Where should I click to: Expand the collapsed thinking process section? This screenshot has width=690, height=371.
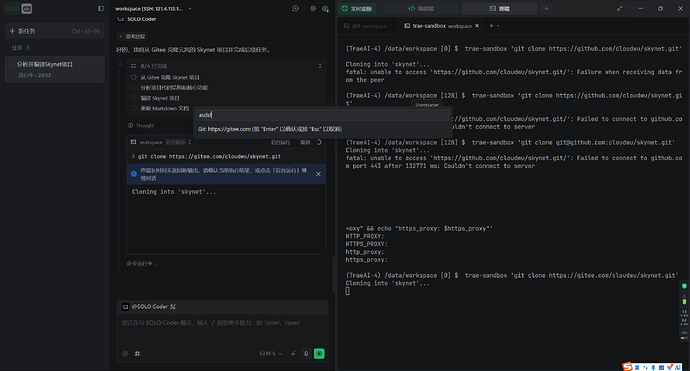tap(132, 36)
